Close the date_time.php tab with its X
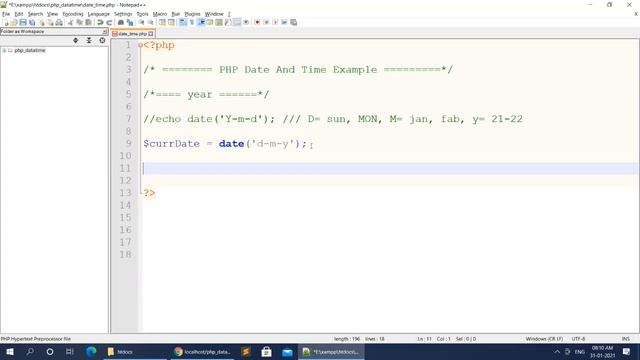Image resolution: width=640 pixels, height=360 pixels. (151, 33)
